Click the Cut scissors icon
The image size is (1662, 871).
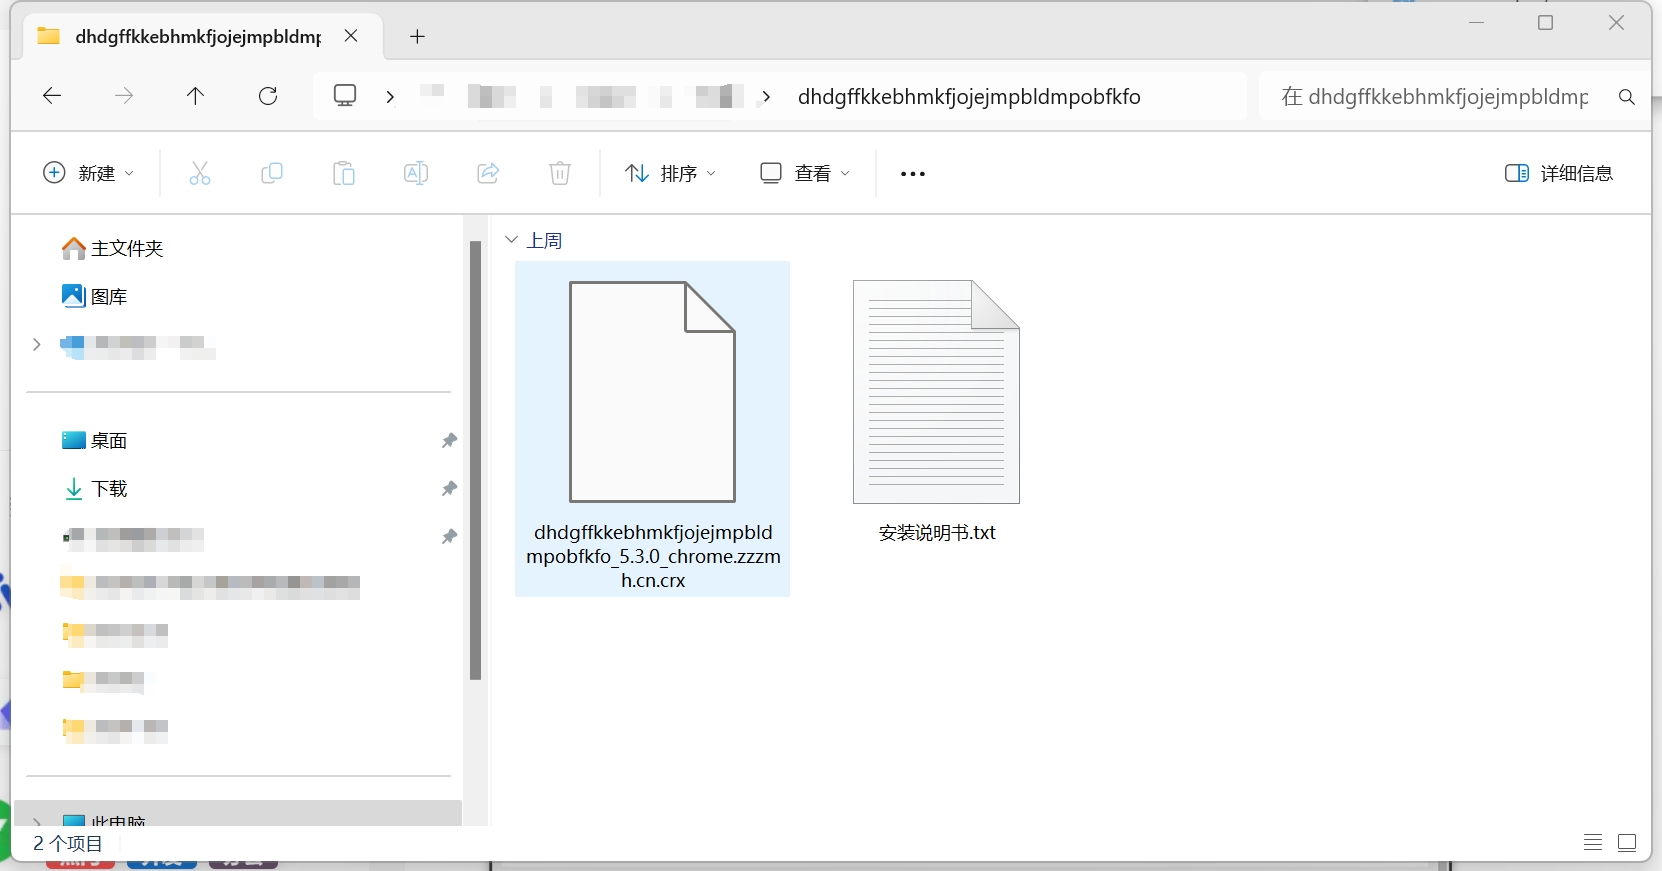[x=200, y=173]
